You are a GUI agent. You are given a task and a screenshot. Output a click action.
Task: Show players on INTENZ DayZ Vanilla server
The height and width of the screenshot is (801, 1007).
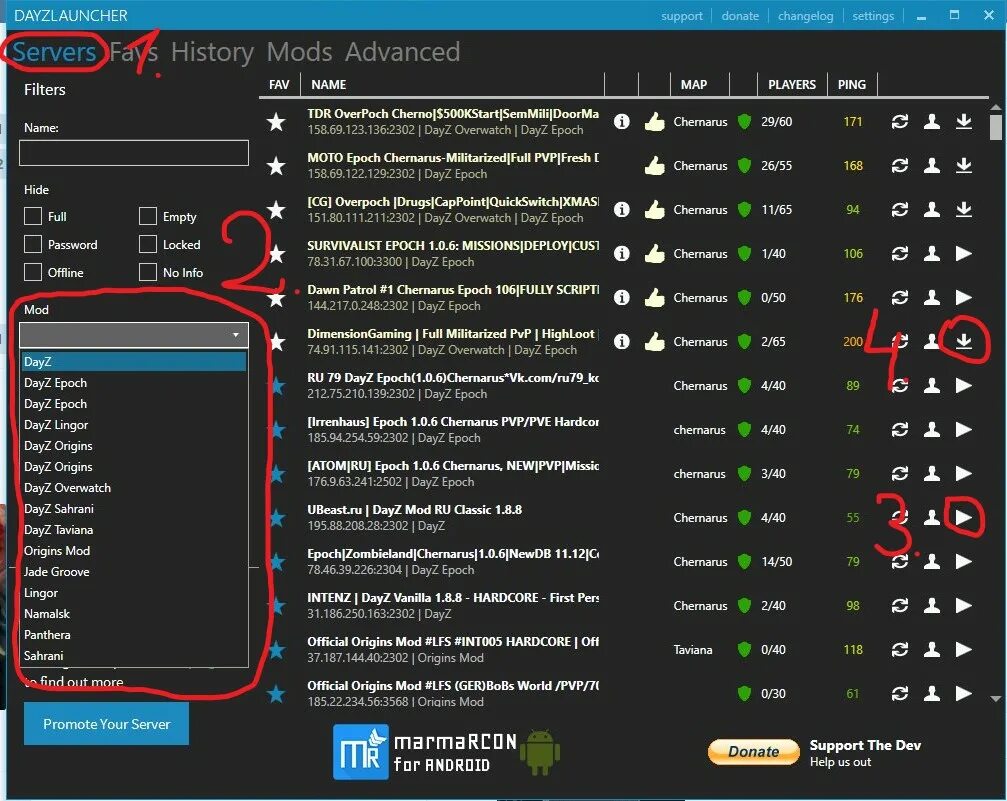(x=932, y=605)
